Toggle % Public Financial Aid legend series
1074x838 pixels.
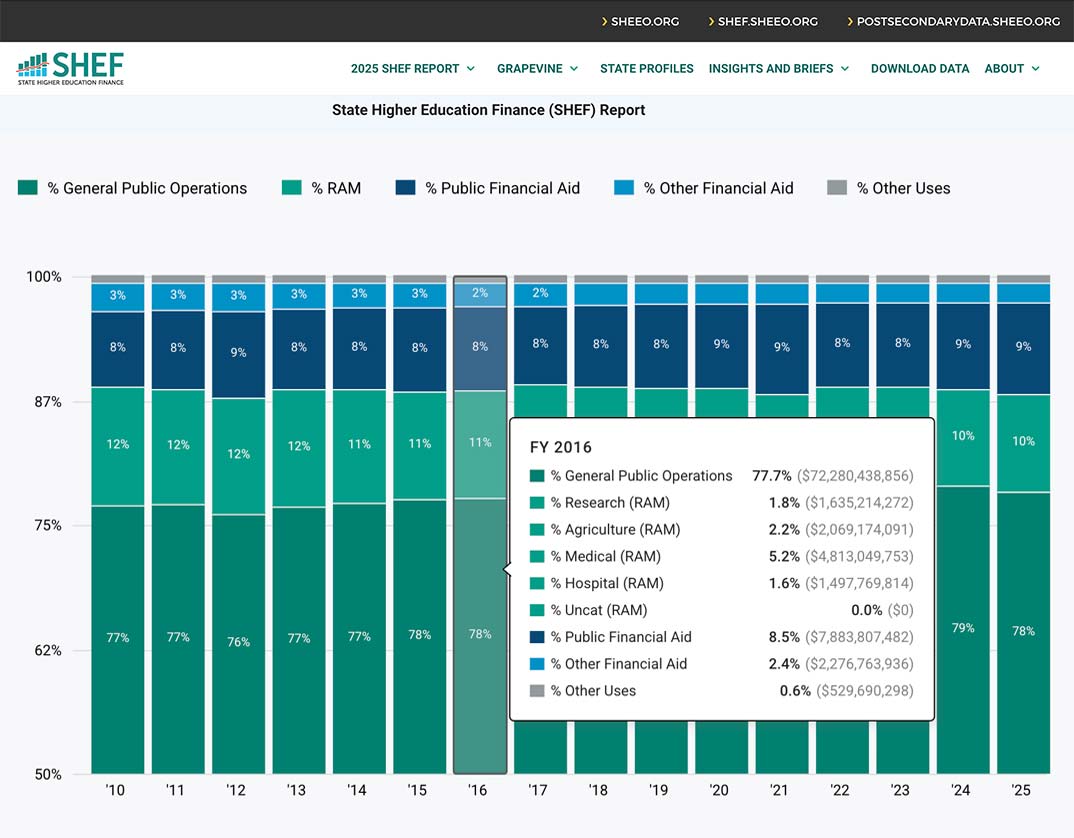[x=502, y=188]
